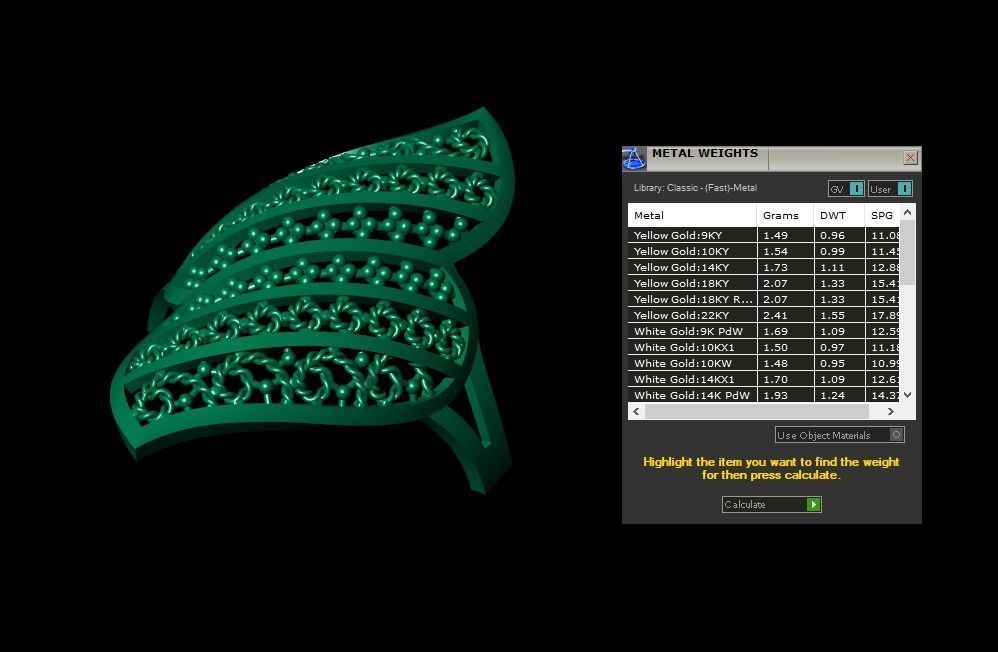Screen dimensions: 998x652
Task: Click the table scroll-down arrow
Action: point(908,395)
